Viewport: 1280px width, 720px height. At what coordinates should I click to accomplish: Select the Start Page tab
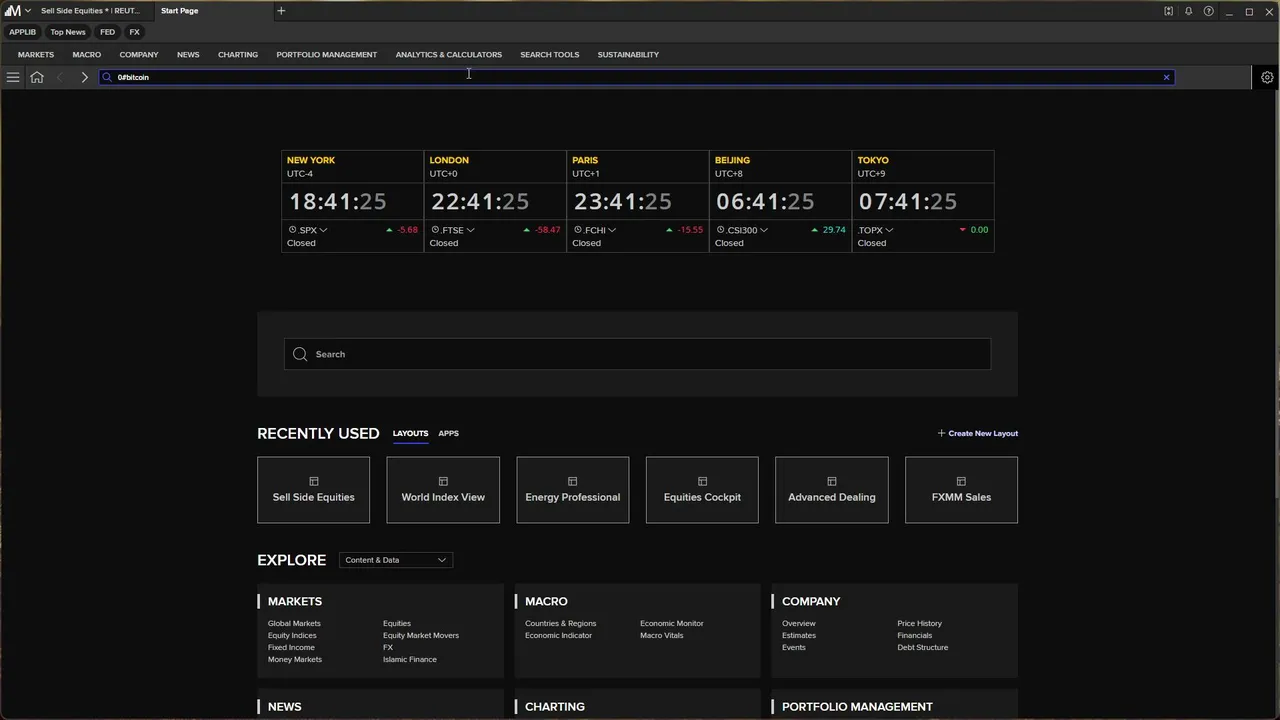180,11
